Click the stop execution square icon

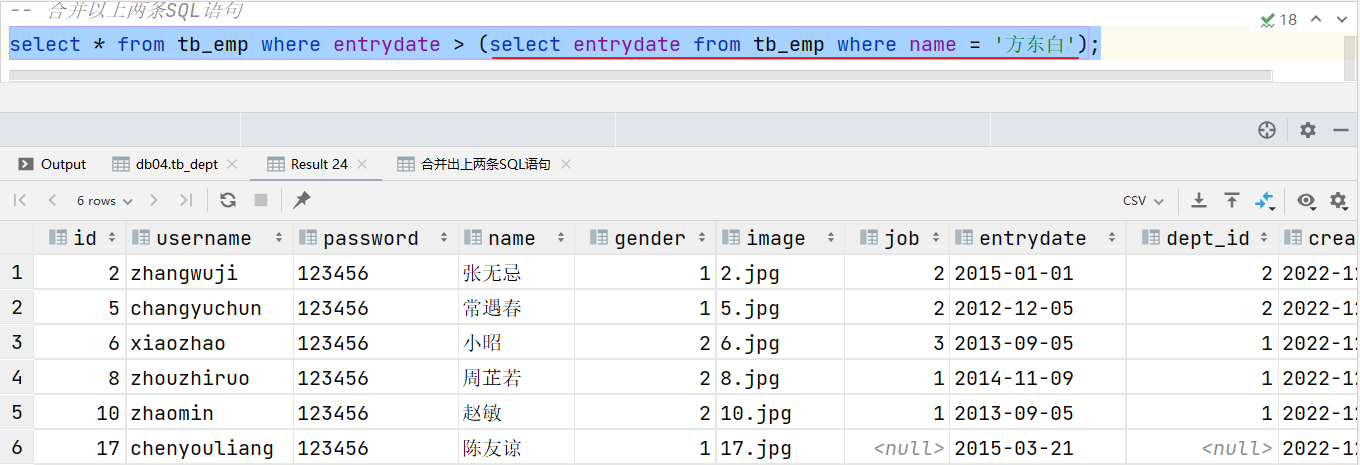point(261,200)
